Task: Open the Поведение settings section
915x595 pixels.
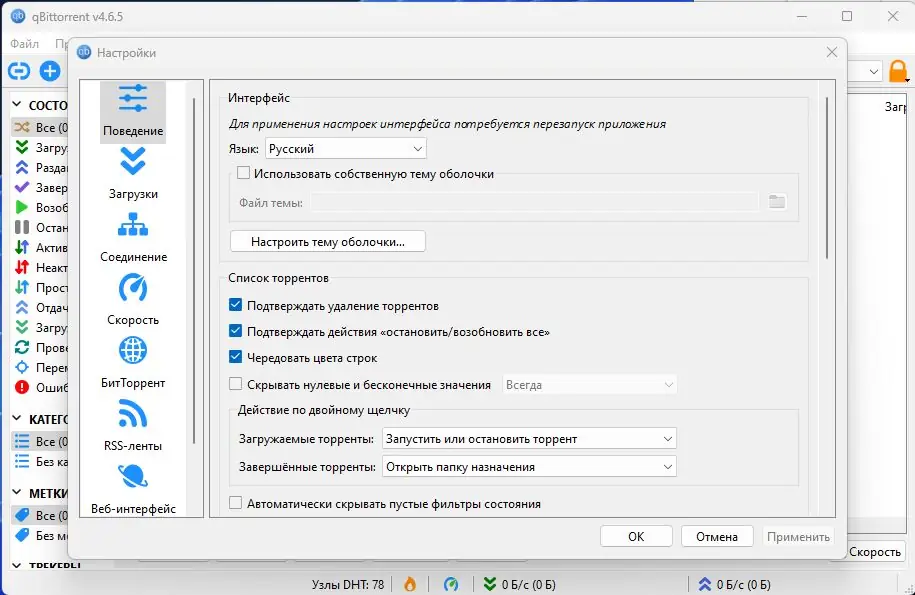Action: 133,111
